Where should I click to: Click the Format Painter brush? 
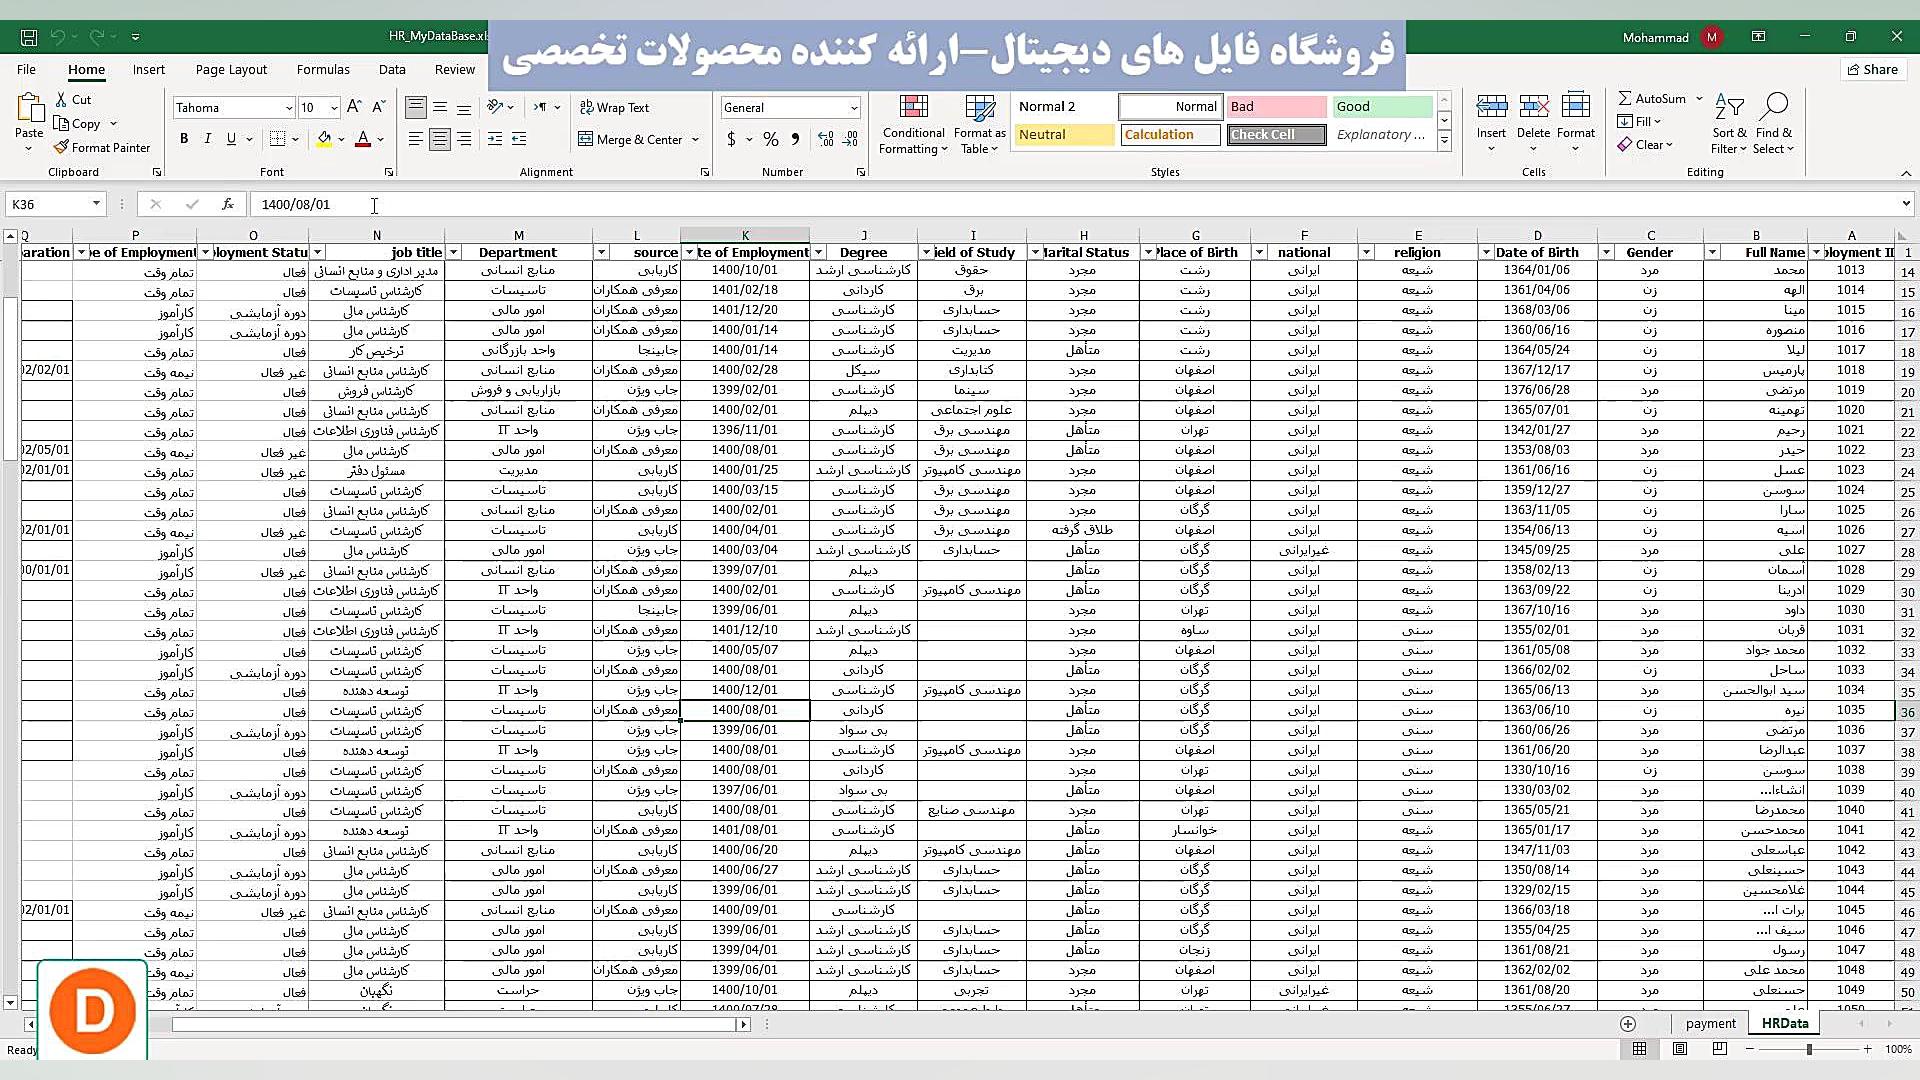click(x=102, y=148)
